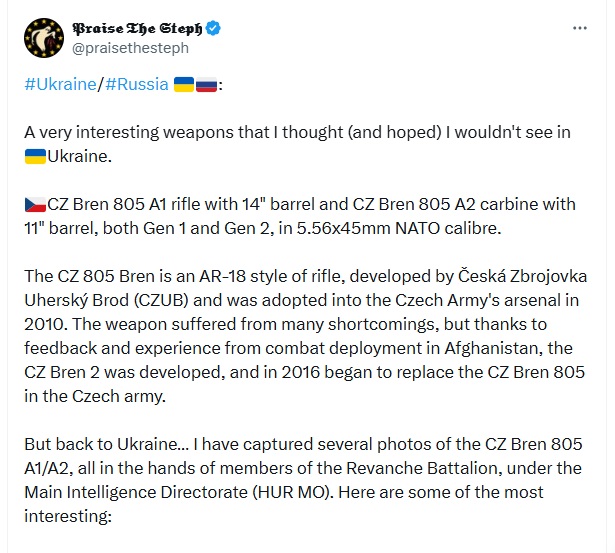Image resolution: width=615 pixels, height=553 pixels.
Task: Click the blue verified badge
Action: [213, 28]
